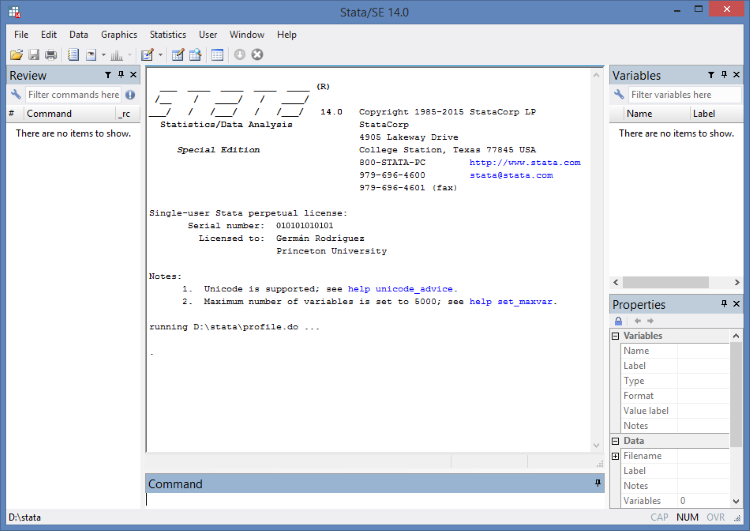This screenshot has height=531, width=750.
Task: Click the filter funnel icon in Review panel
Action: [108, 75]
